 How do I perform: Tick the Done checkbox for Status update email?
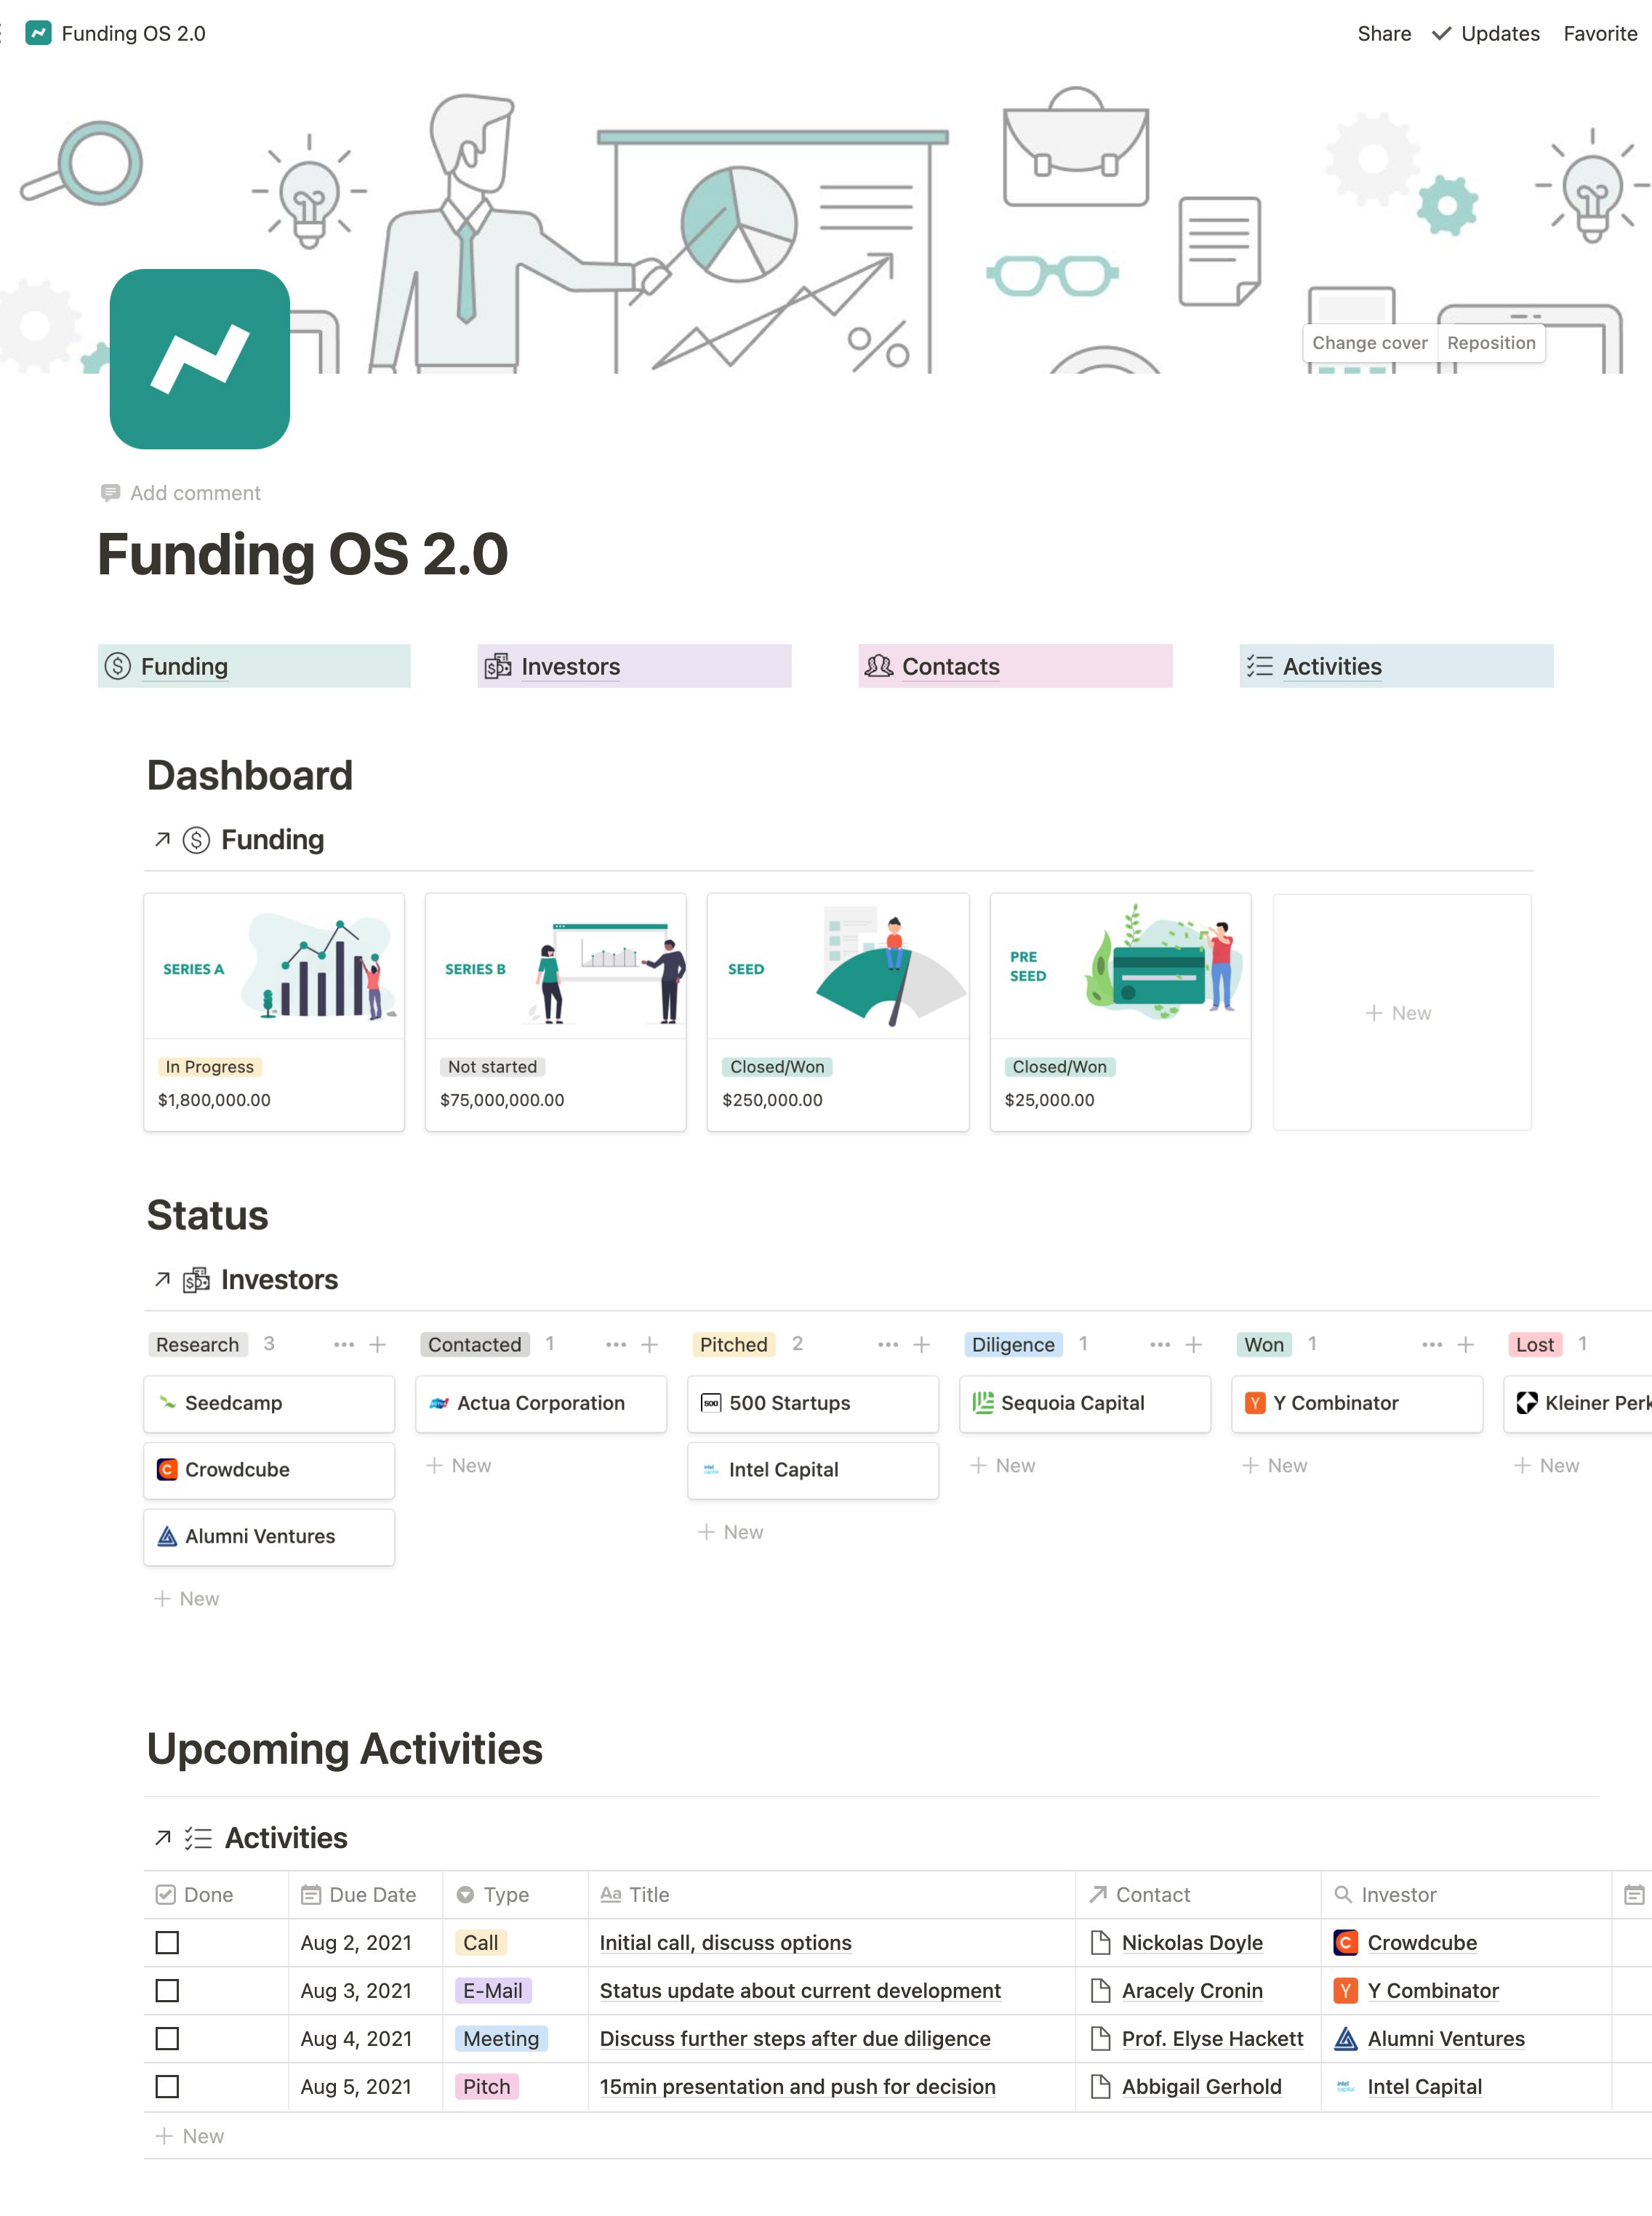pyautogui.click(x=167, y=1990)
